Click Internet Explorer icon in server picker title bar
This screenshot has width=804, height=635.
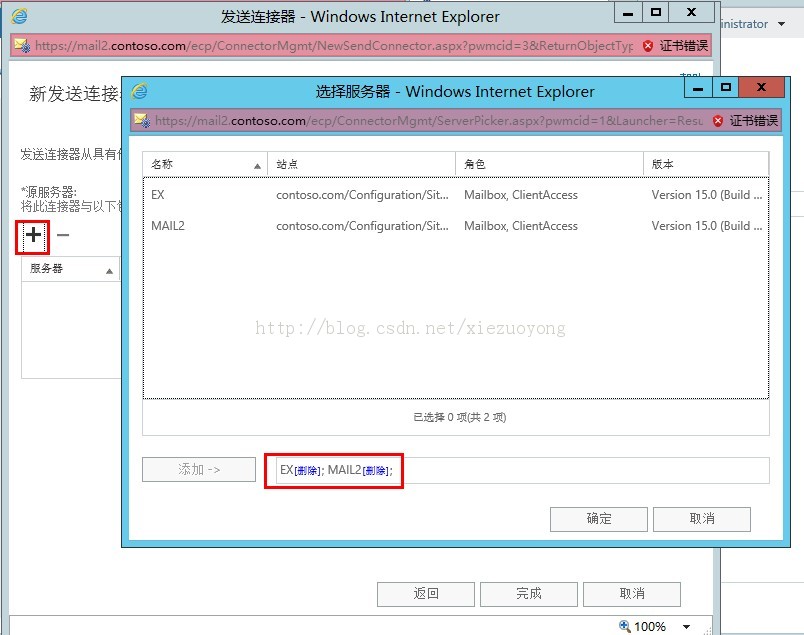140,91
